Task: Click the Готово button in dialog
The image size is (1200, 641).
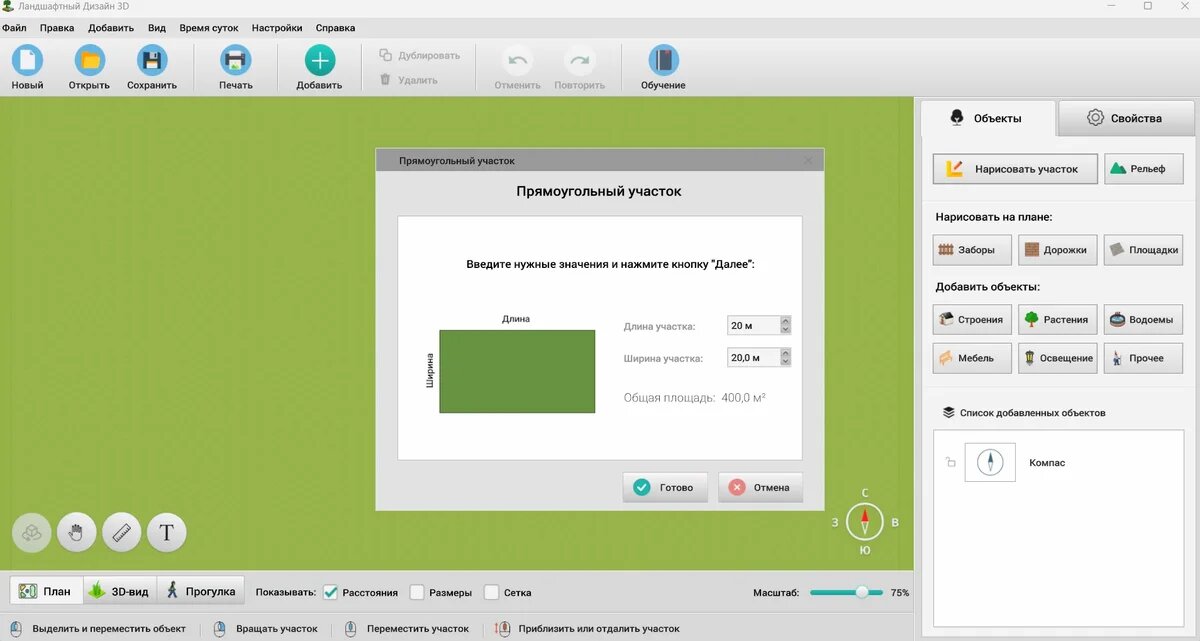Action: [x=665, y=487]
